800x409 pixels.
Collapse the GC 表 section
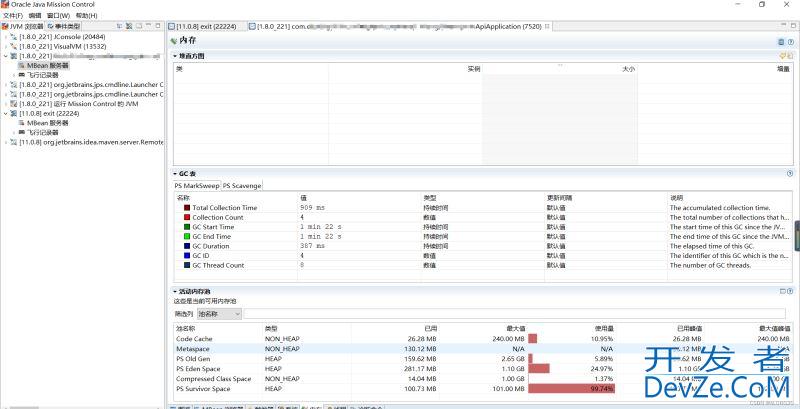click(175, 174)
